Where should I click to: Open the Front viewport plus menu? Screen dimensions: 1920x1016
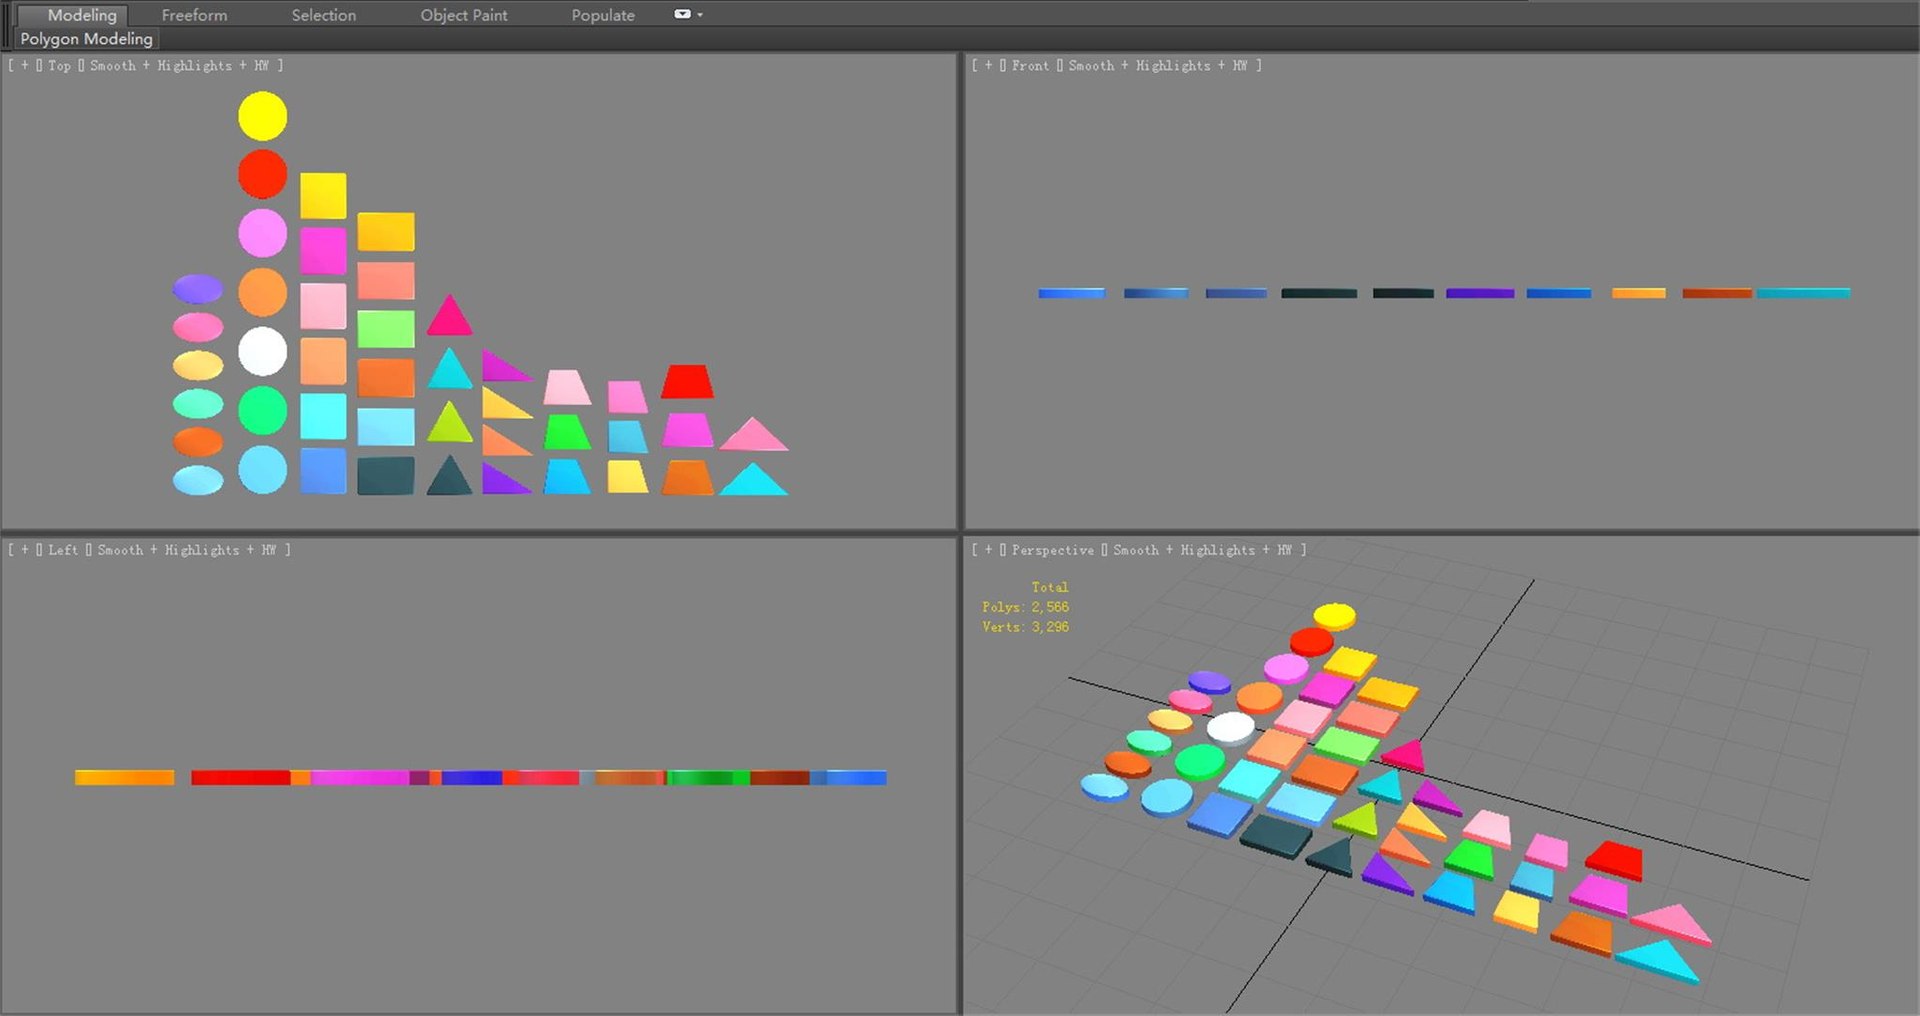989,65
